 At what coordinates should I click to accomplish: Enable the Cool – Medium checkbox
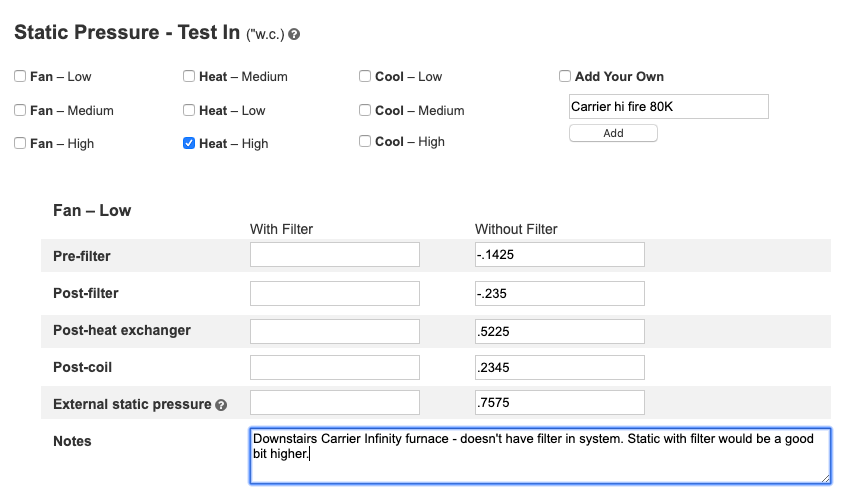point(365,110)
